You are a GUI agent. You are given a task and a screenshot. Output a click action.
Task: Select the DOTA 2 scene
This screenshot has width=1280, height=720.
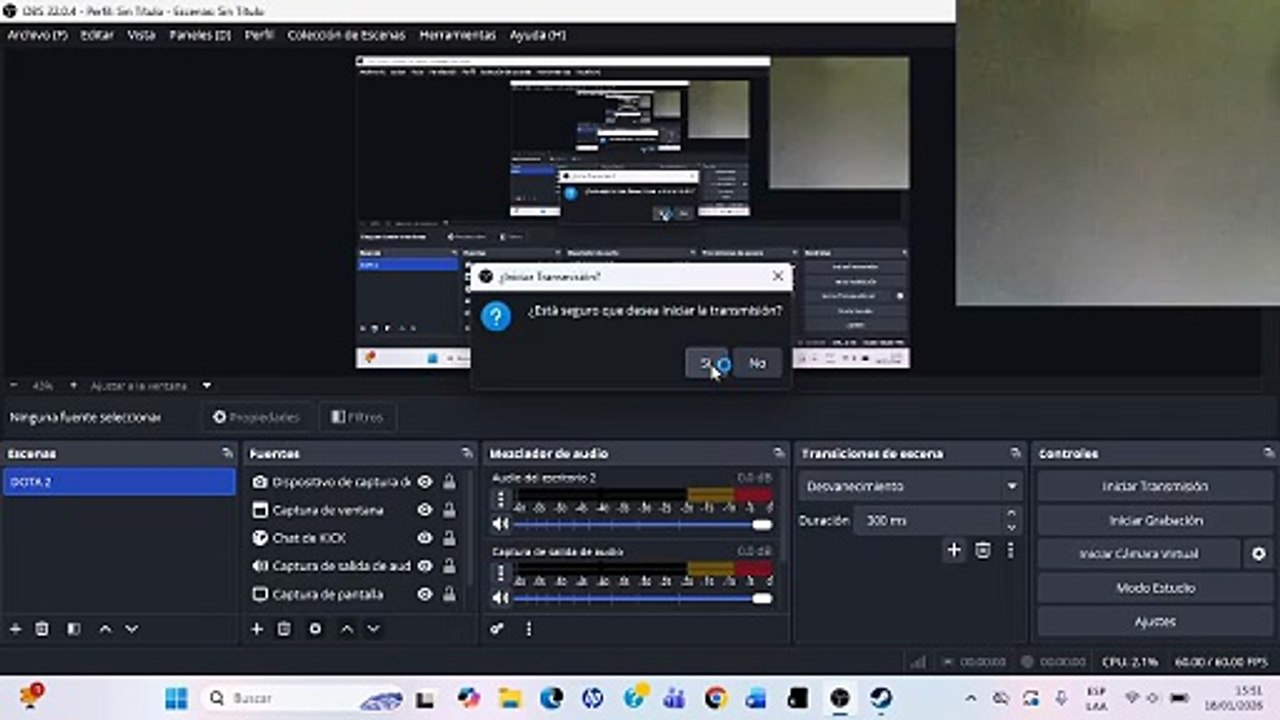[x=120, y=482]
